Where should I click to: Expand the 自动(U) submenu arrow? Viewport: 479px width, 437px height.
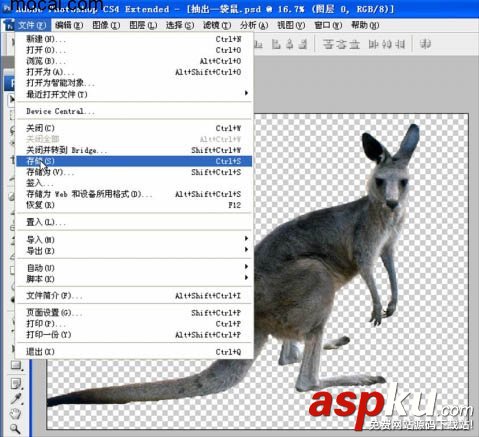(246, 267)
